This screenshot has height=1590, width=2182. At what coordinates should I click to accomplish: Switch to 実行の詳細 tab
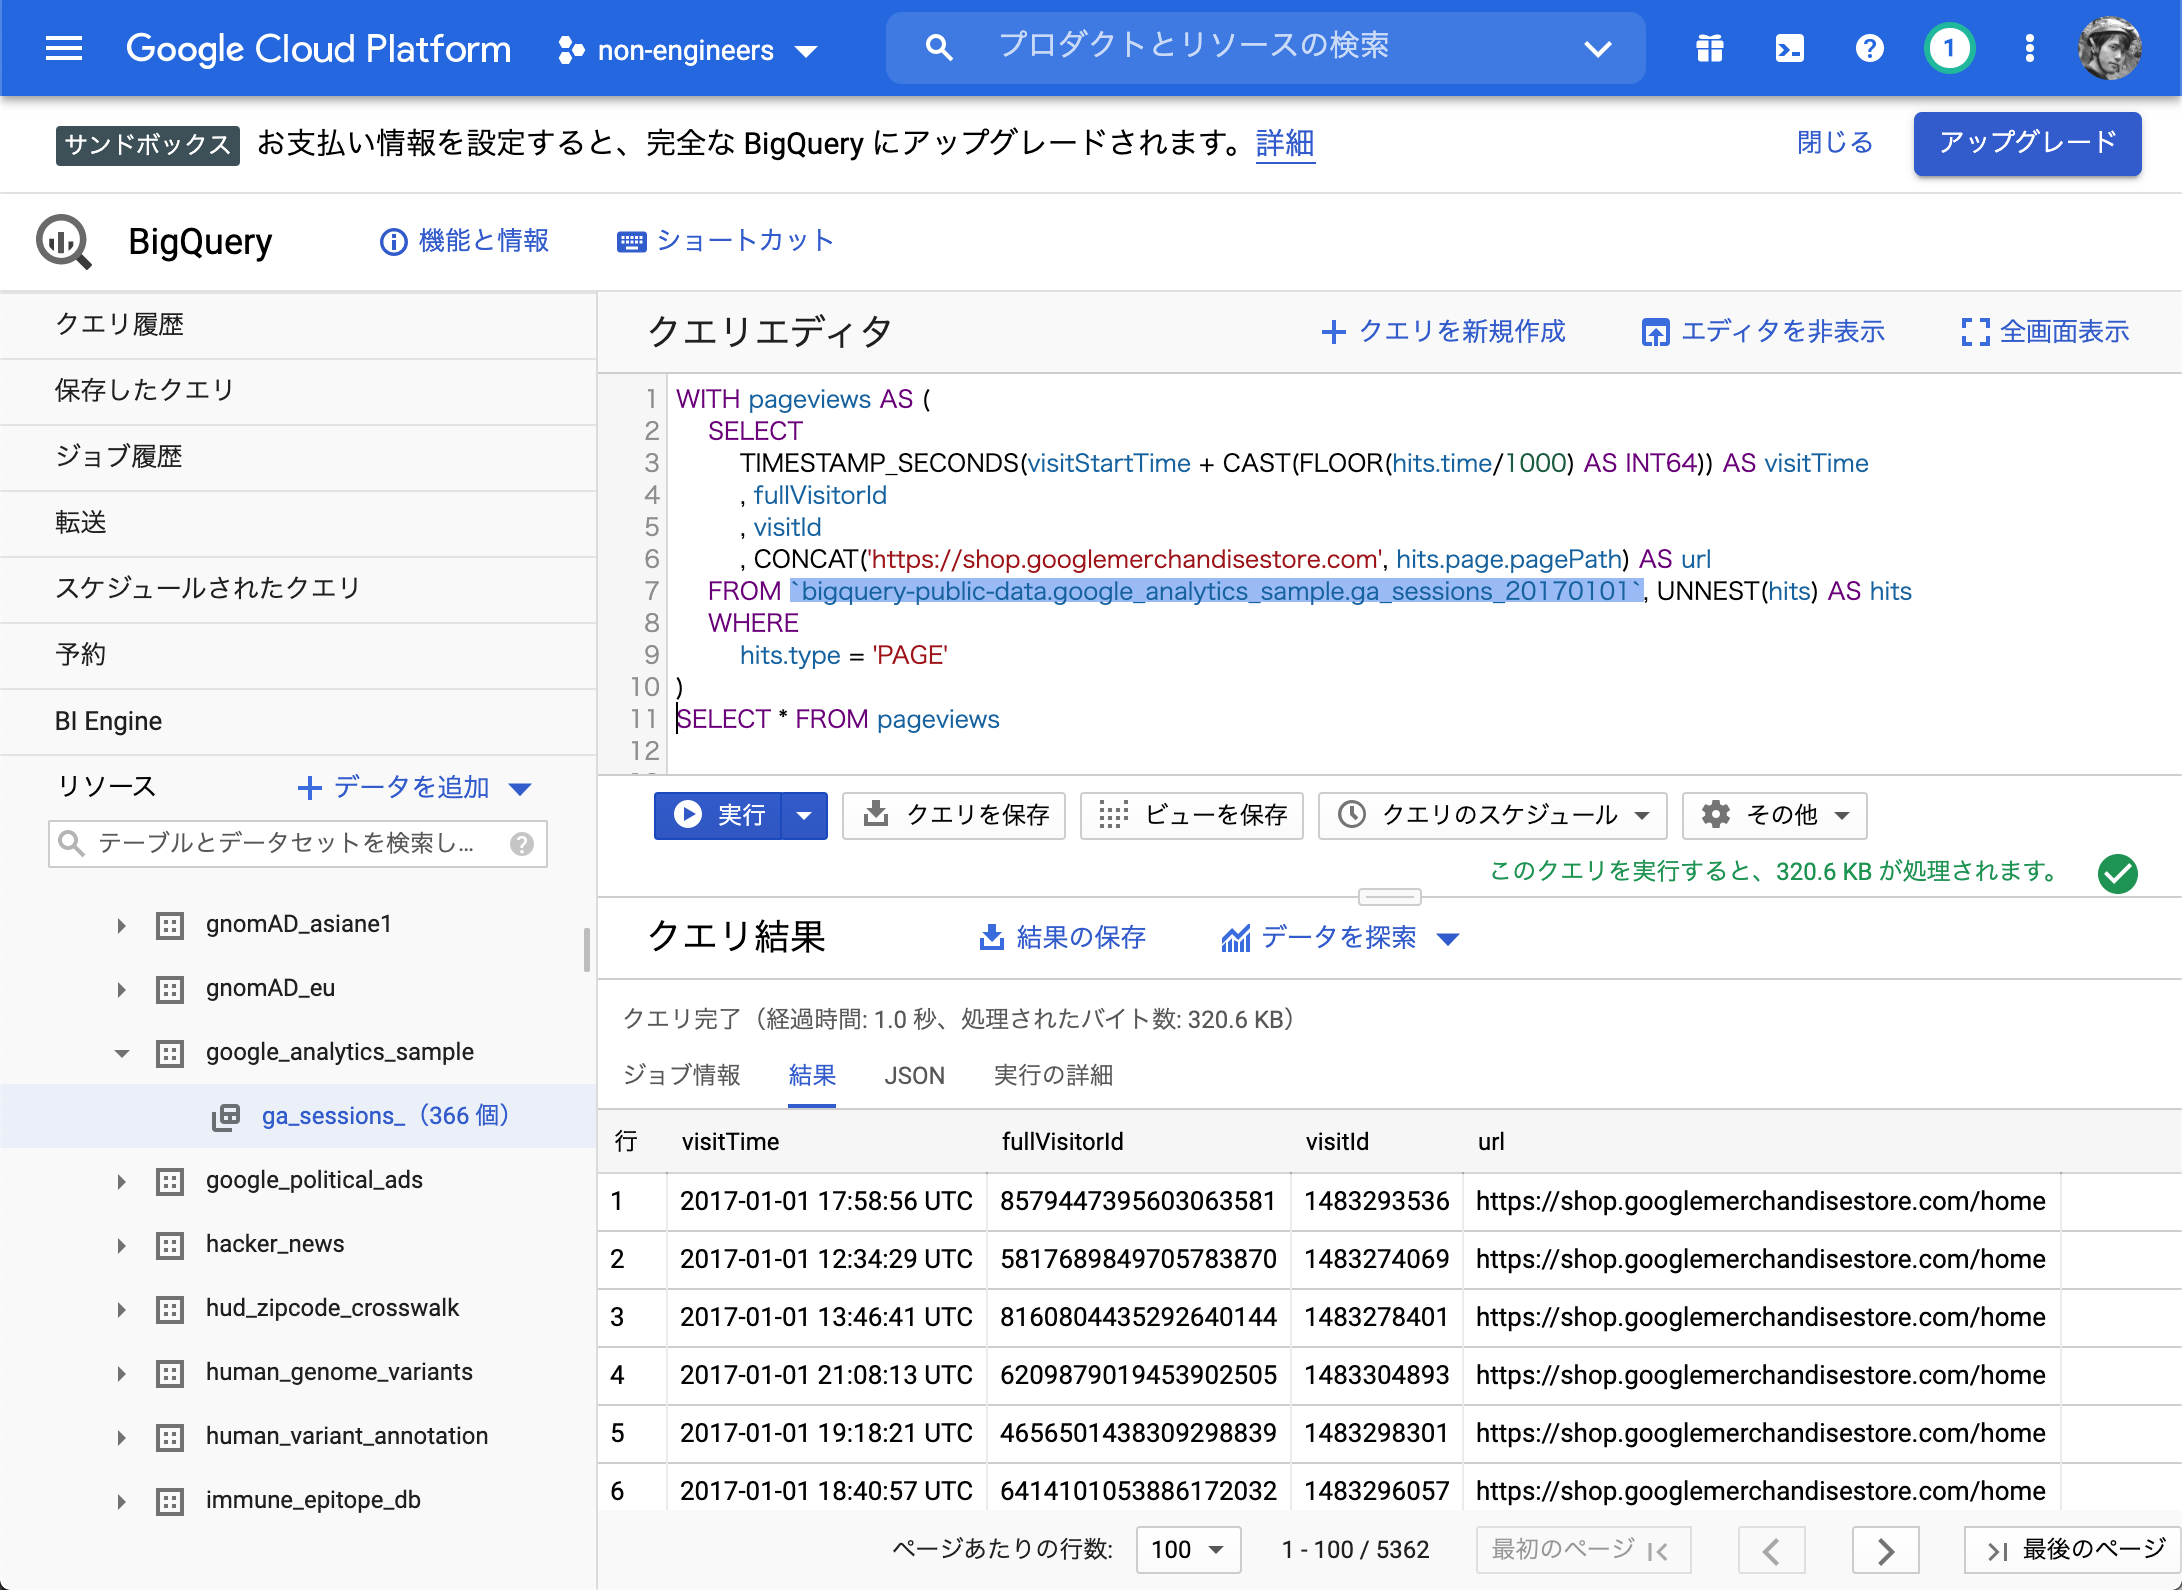pyautogui.click(x=1052, y=1076)
